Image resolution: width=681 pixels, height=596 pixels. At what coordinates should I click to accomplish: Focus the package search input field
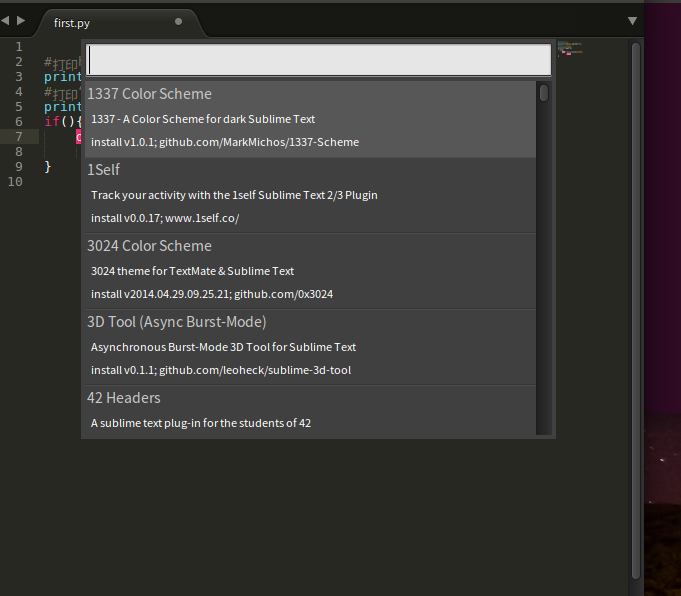pyautogui.click(x=319, y=60)
